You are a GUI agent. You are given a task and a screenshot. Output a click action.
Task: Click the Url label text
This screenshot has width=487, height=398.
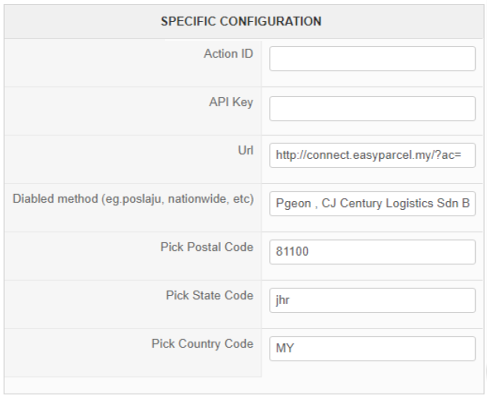pyautogui.click(x=246, y=150)
